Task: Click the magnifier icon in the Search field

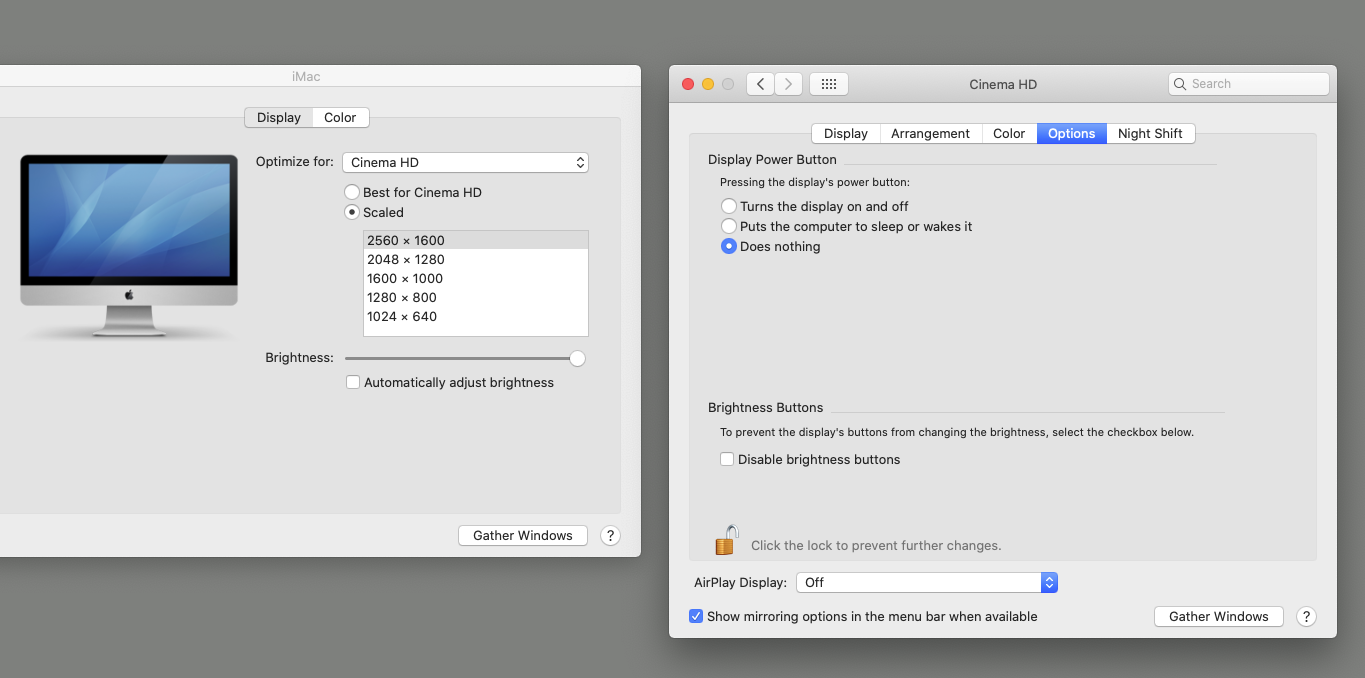Action: point(1181,84)
